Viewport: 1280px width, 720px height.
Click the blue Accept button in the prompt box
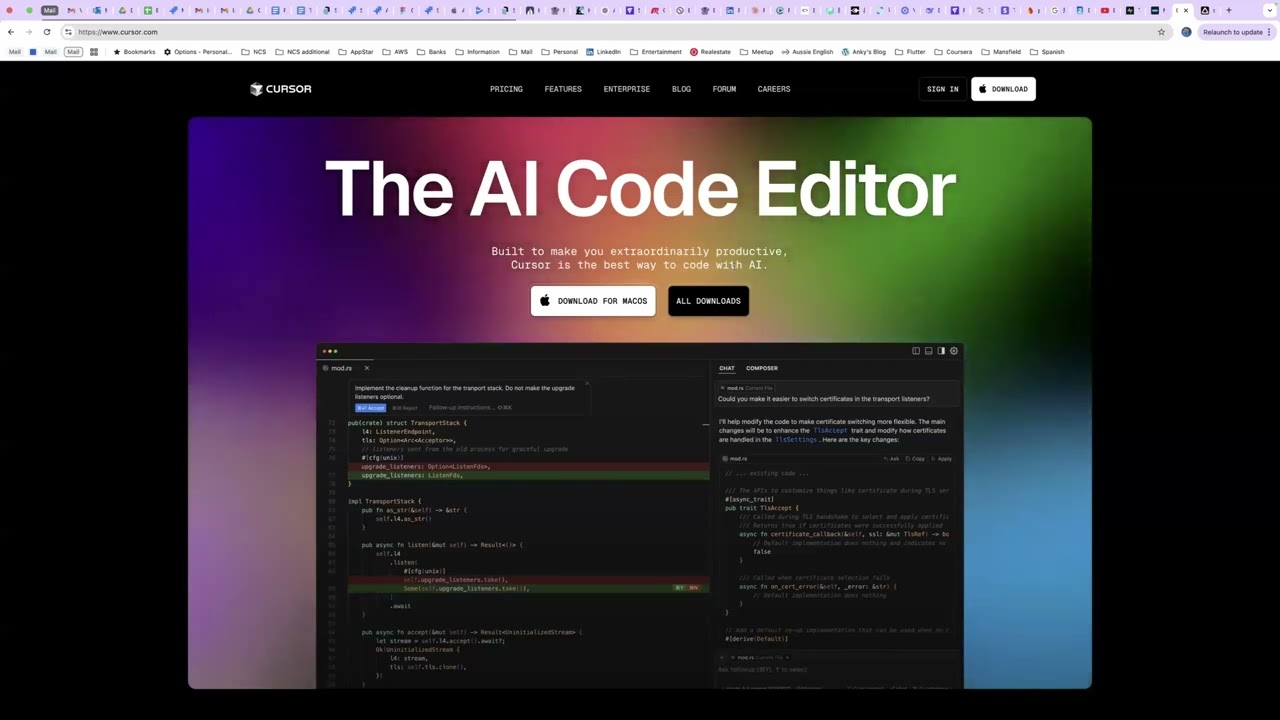coord(370,408)
